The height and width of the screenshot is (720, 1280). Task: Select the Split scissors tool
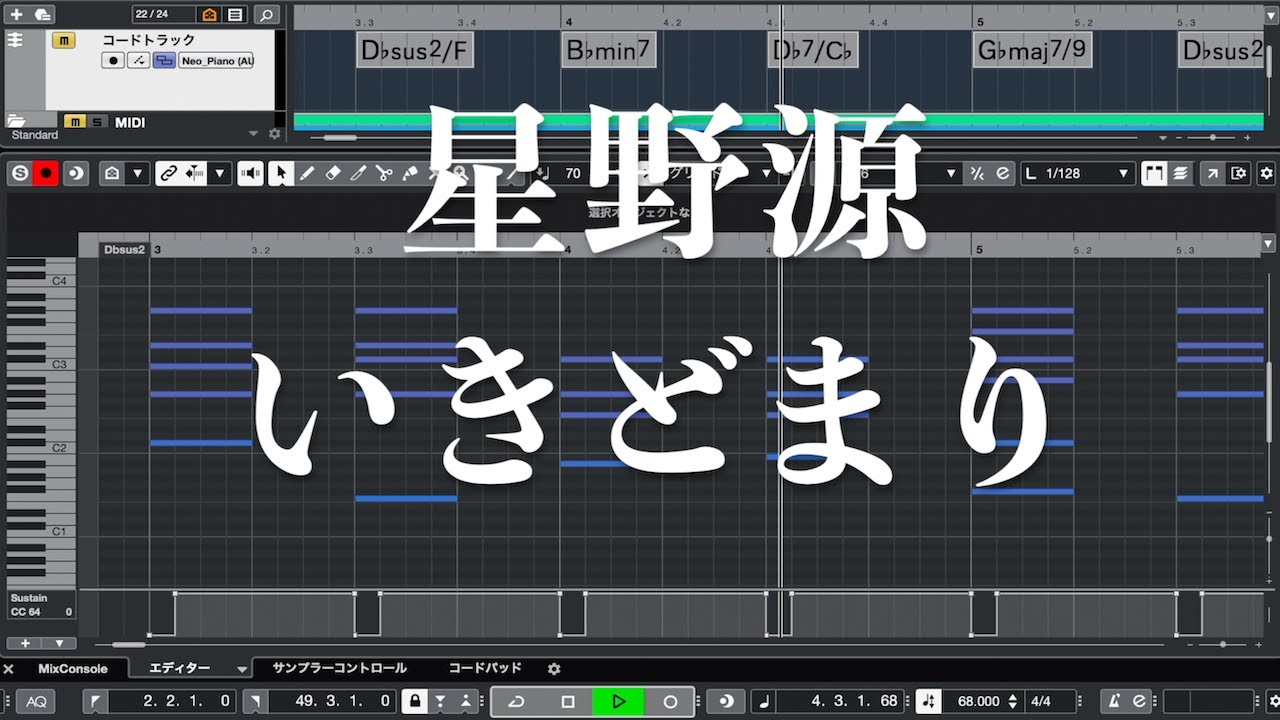(384, 173)
